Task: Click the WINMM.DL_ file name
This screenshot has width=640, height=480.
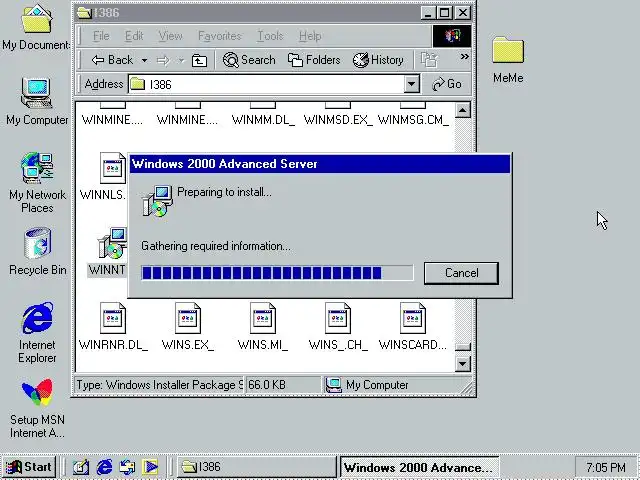Action: [263, 120]
